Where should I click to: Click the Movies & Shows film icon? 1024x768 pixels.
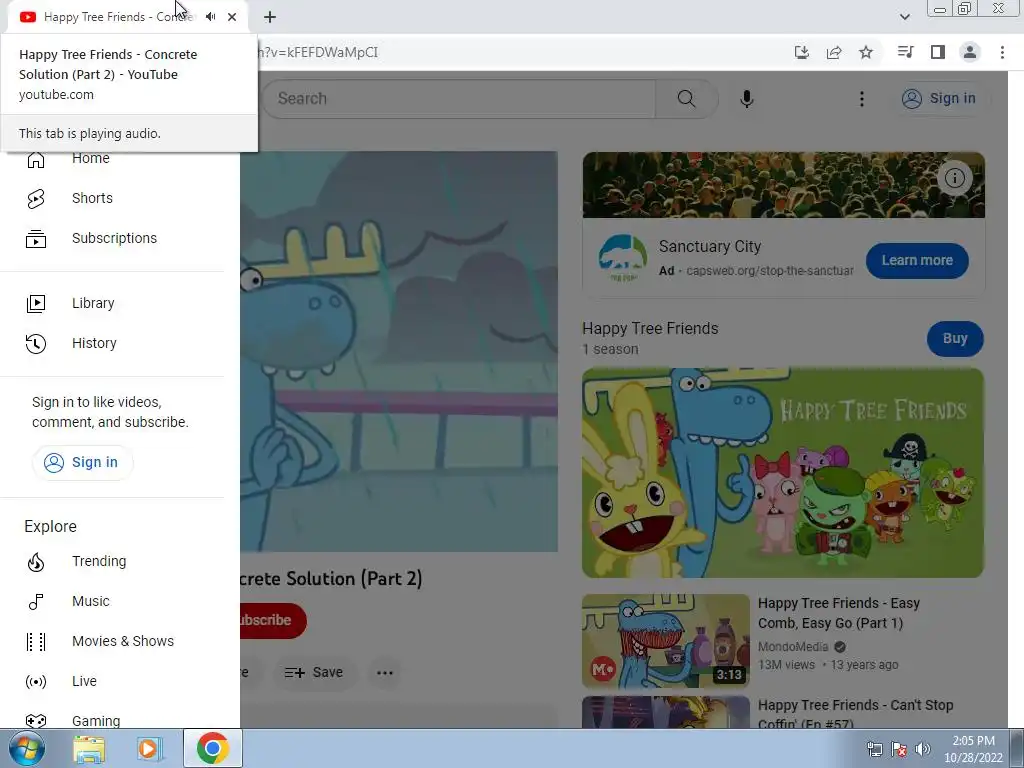tap(36, 641)
